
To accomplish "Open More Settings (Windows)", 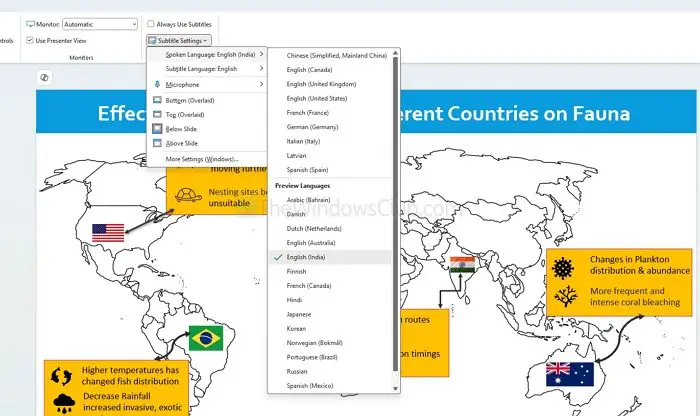I will click(202, 159).
